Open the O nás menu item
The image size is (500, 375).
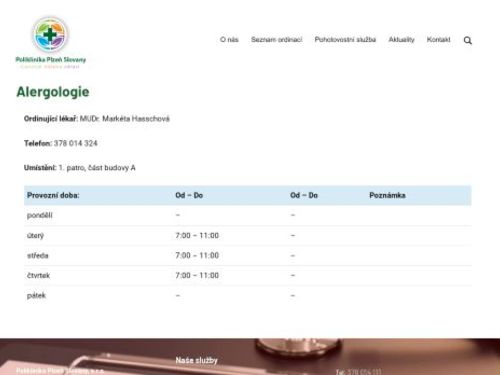coord(229,40)
